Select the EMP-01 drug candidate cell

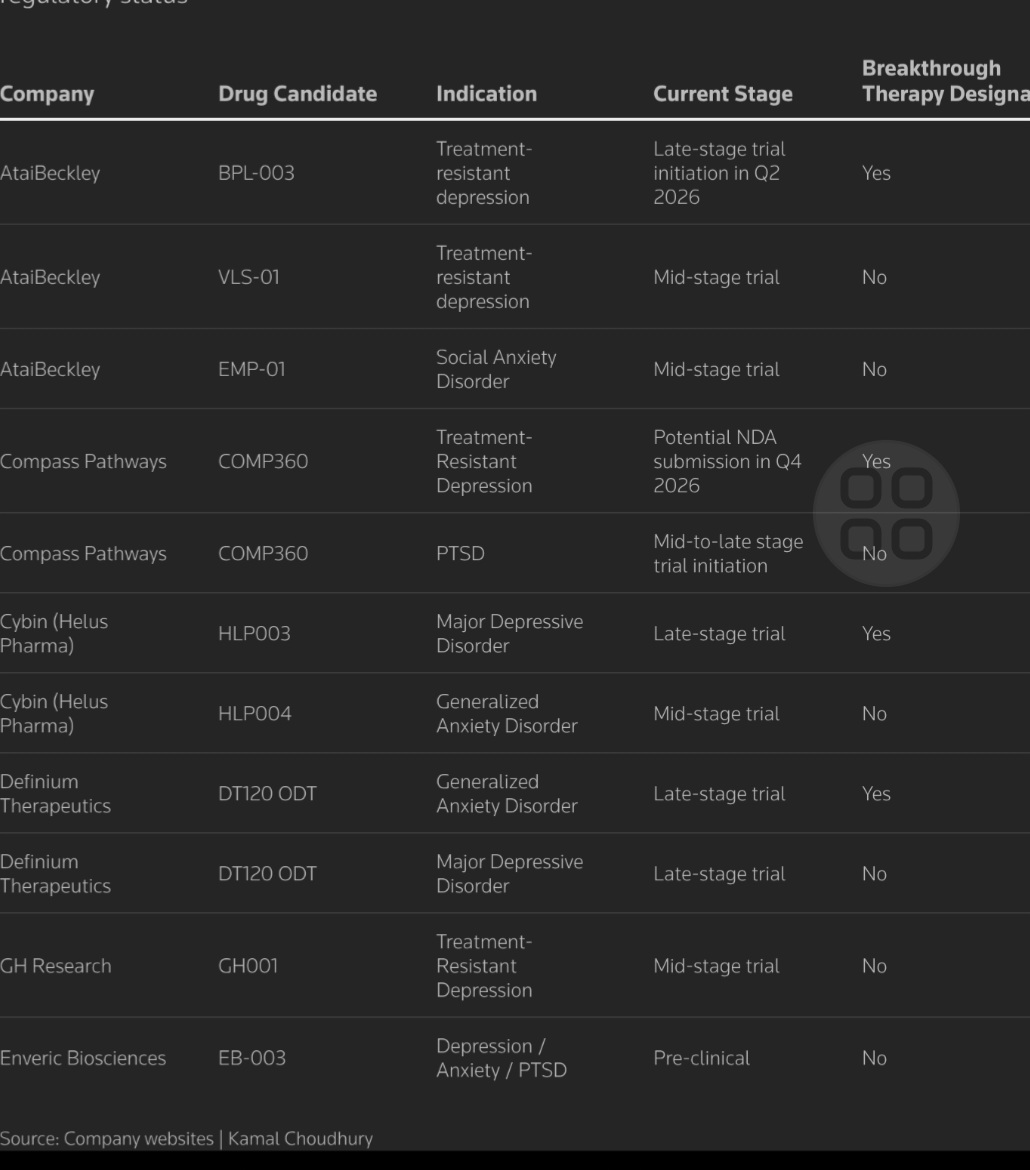point(252,369)
